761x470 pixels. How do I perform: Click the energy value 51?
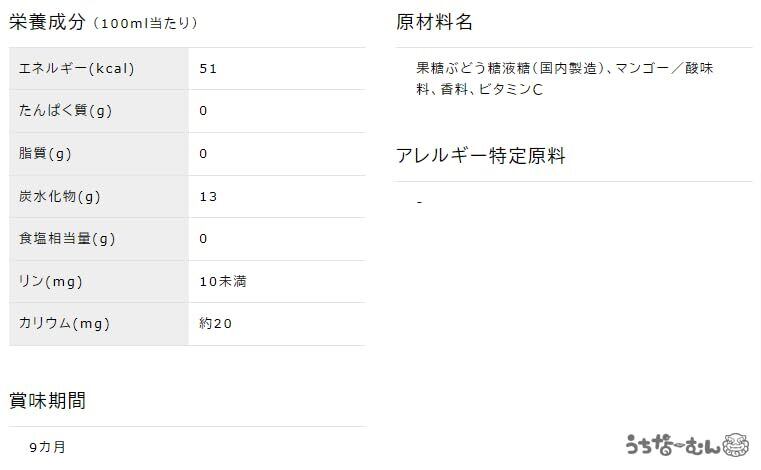(x=208, y=69)
